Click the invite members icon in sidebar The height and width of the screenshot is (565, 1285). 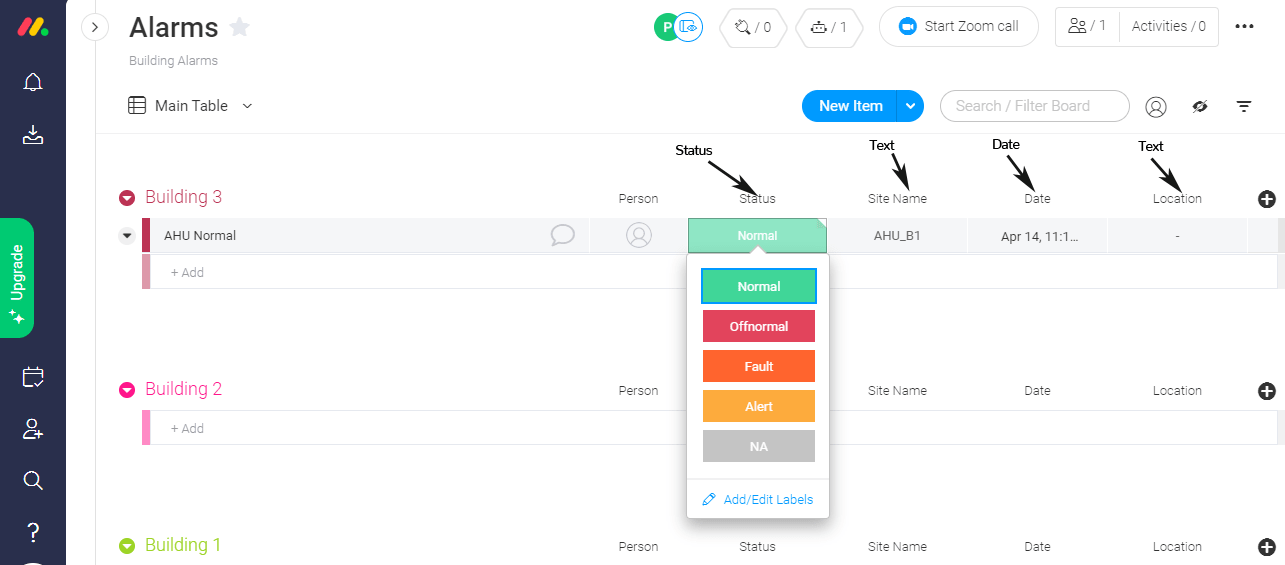33,429
